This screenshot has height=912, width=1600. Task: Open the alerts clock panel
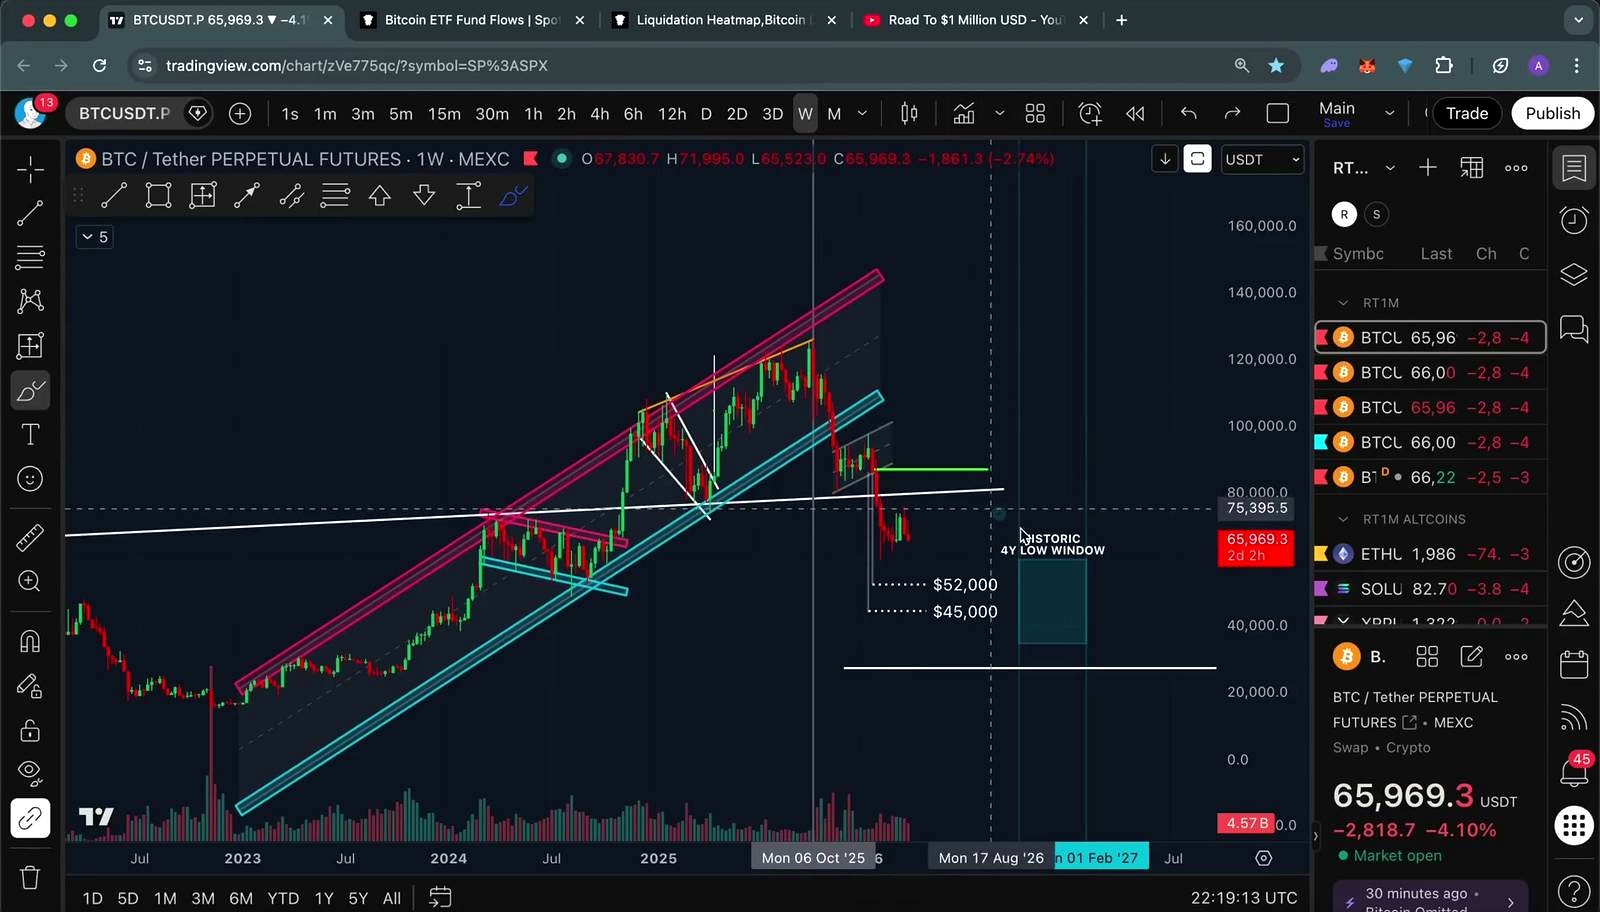[1574, 220]
